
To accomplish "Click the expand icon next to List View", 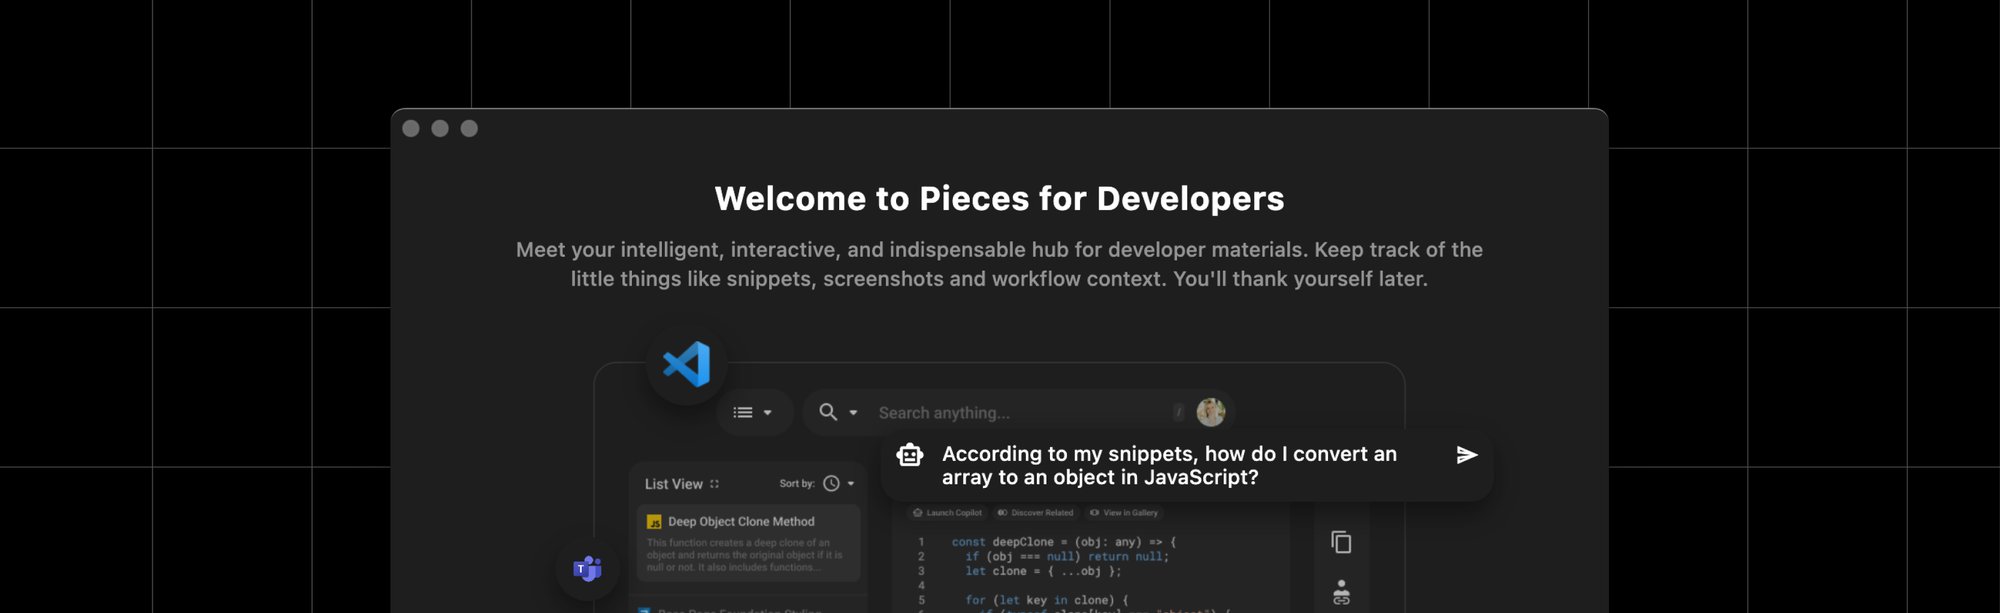I will coord(714,484).
